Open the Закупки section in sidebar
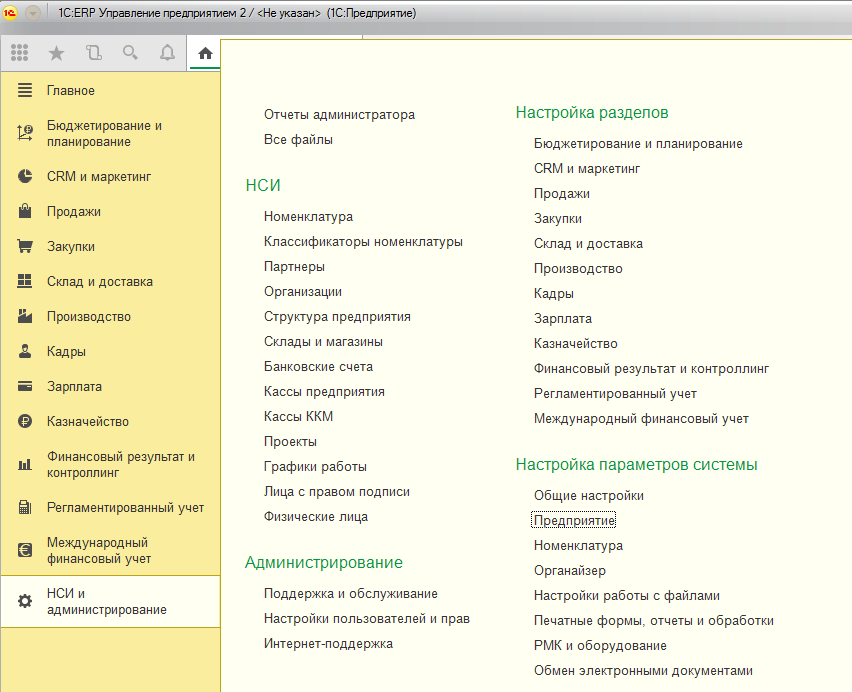852x692 pixels. (x=71, y=247)
